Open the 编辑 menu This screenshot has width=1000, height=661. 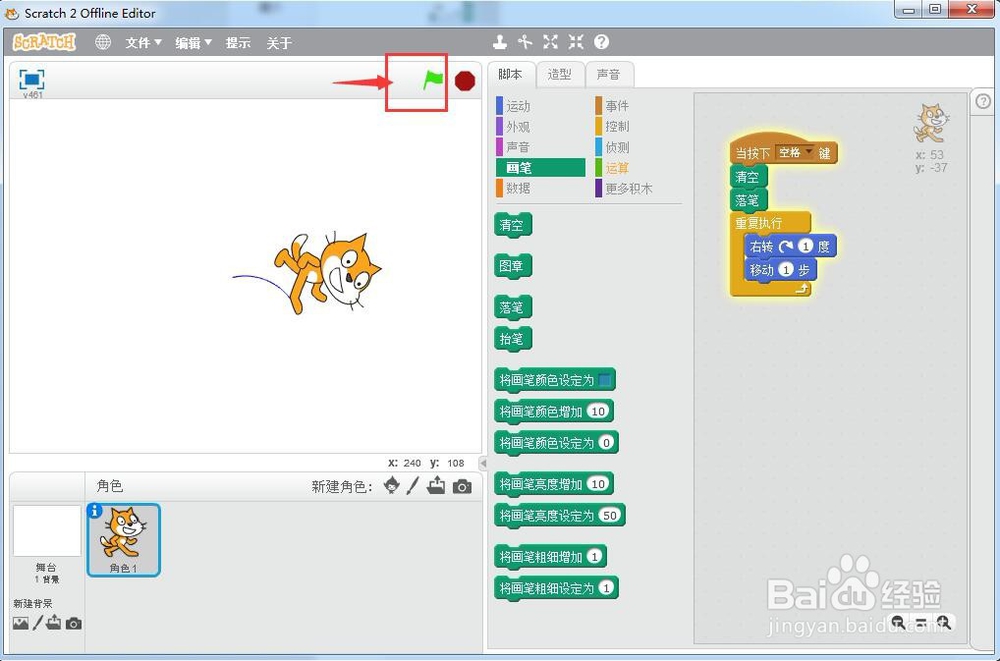click(x=193, y=43)
